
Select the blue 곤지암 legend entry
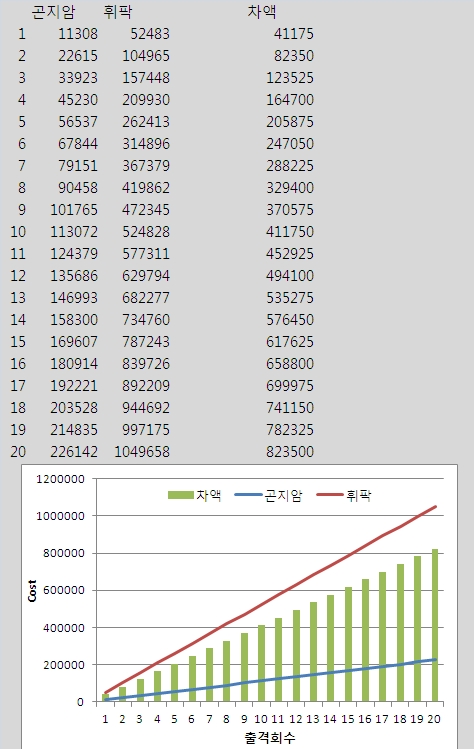coord(268,495)
